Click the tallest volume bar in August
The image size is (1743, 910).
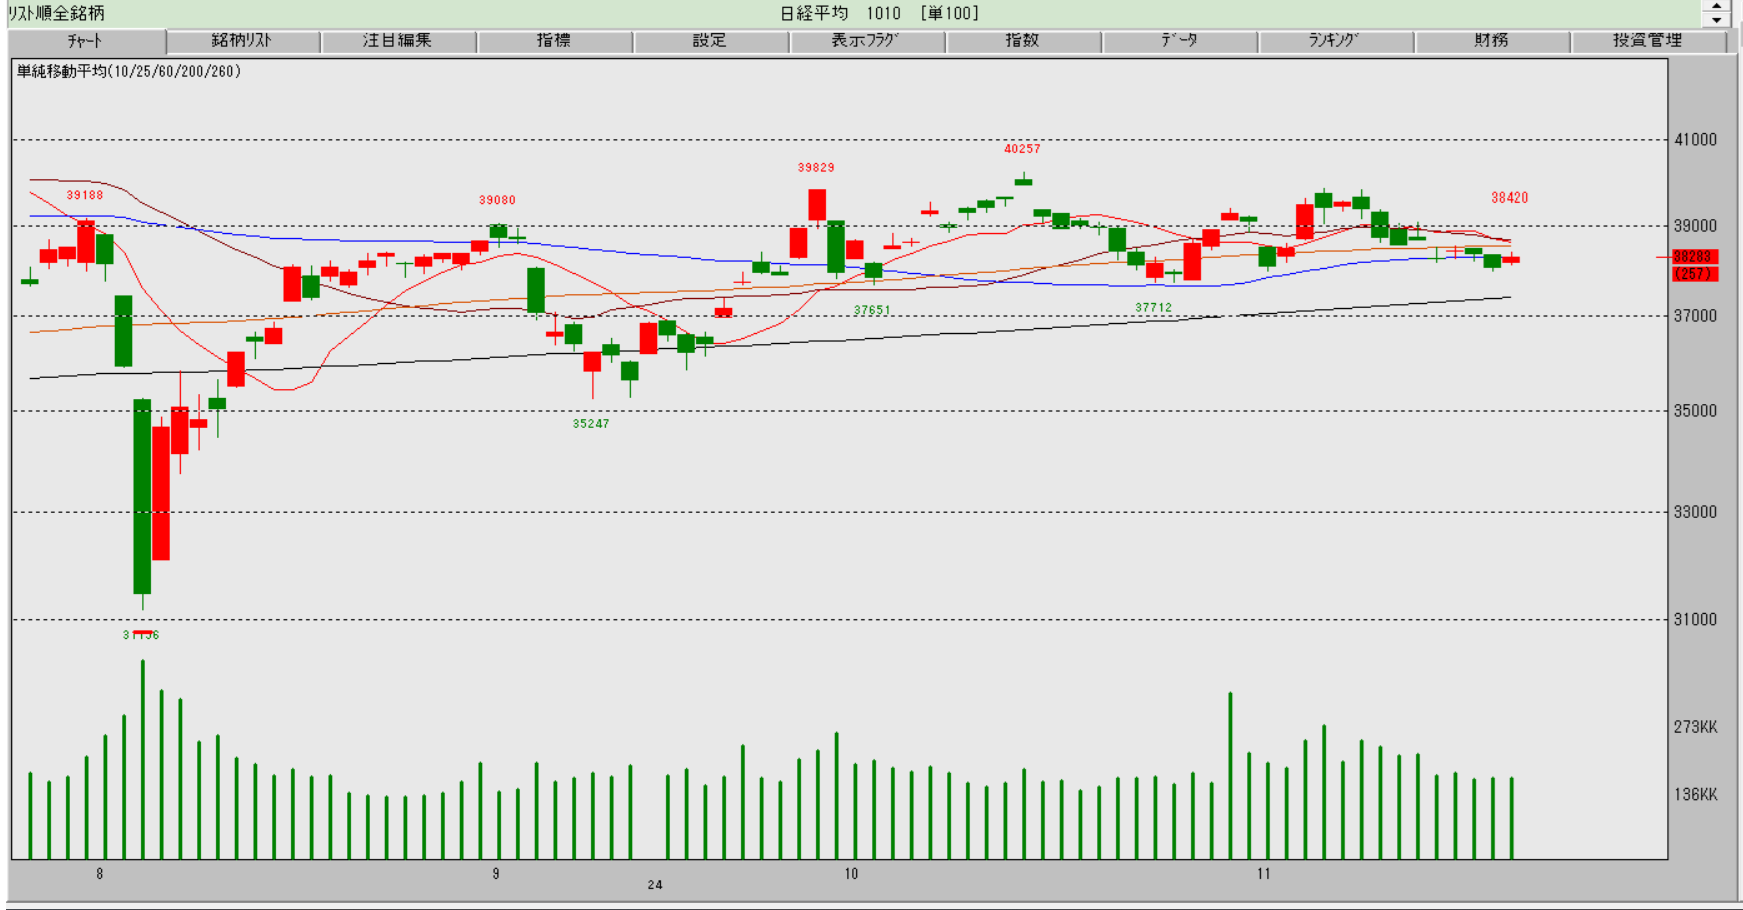tap(142, 759)
